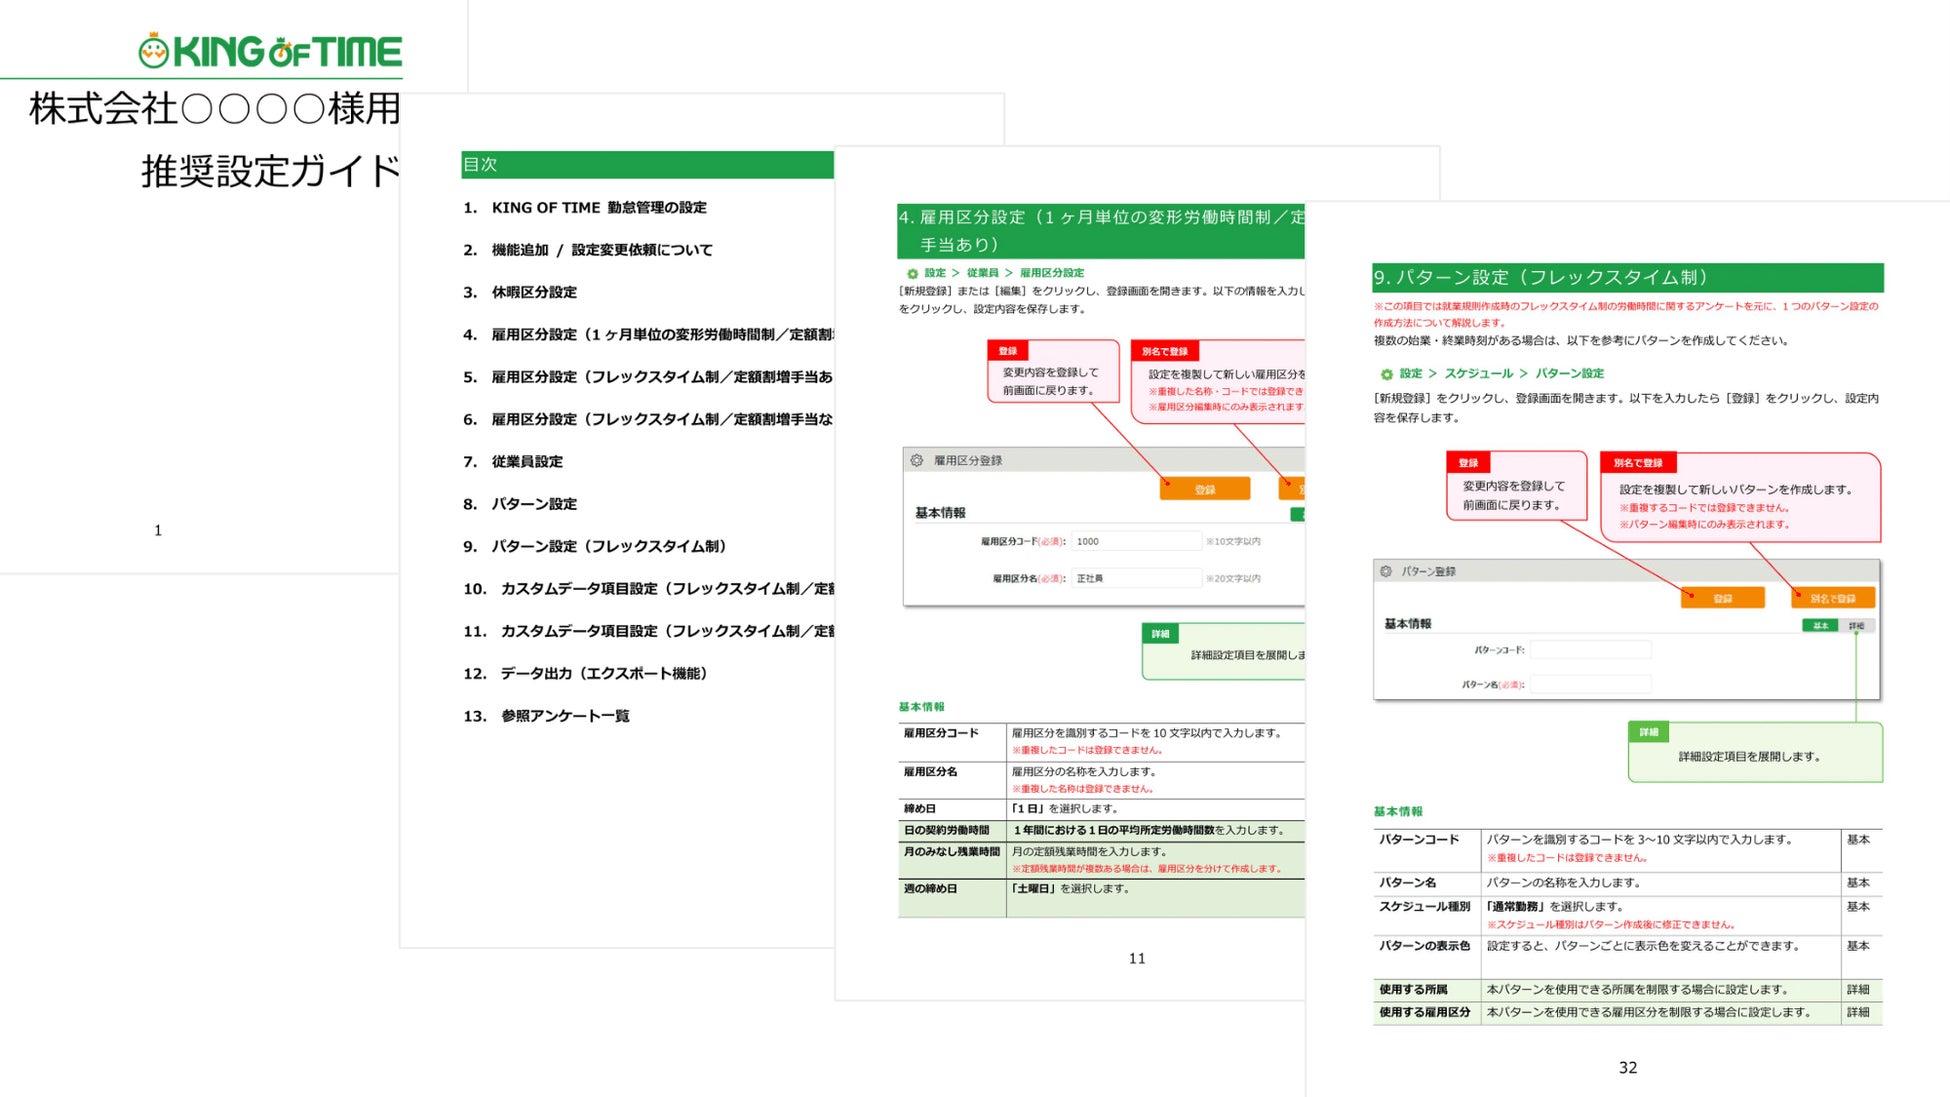Click red 登録 callout label on pattern page
The image size is (1950, 1097).
(1468, 463)
